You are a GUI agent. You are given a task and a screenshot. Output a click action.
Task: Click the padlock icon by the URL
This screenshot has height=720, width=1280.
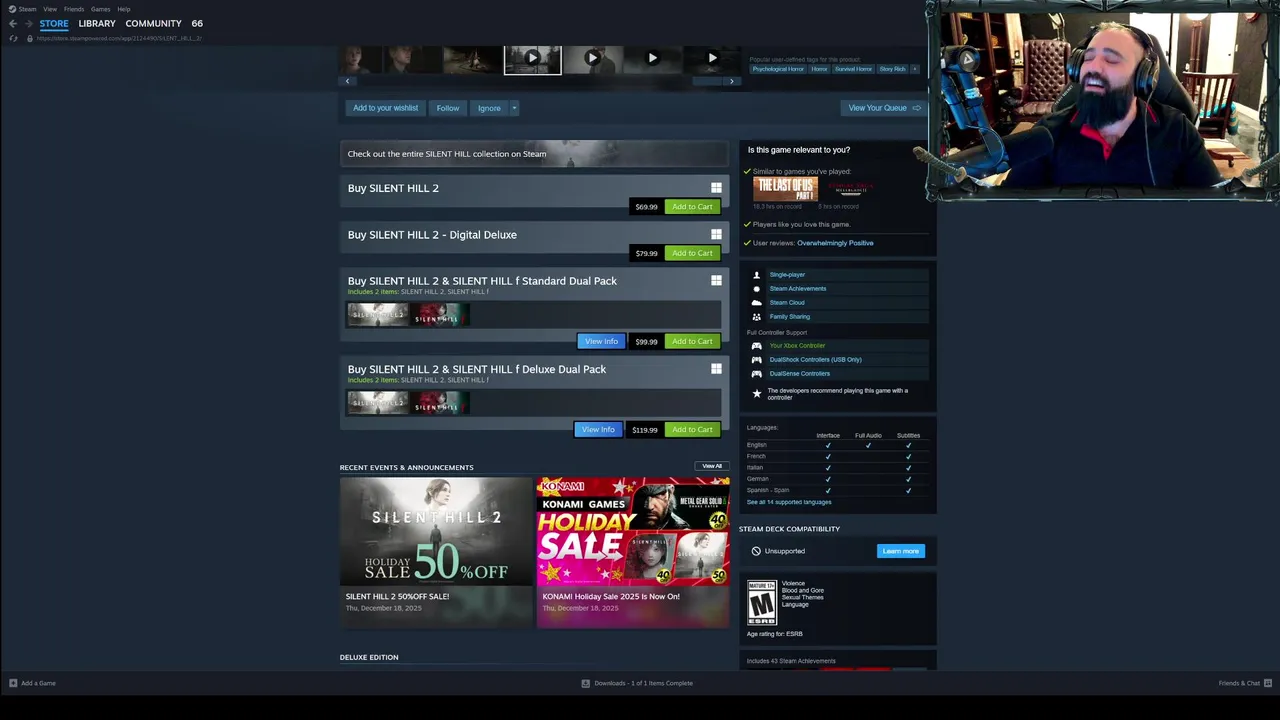click(x=29, y=38)
